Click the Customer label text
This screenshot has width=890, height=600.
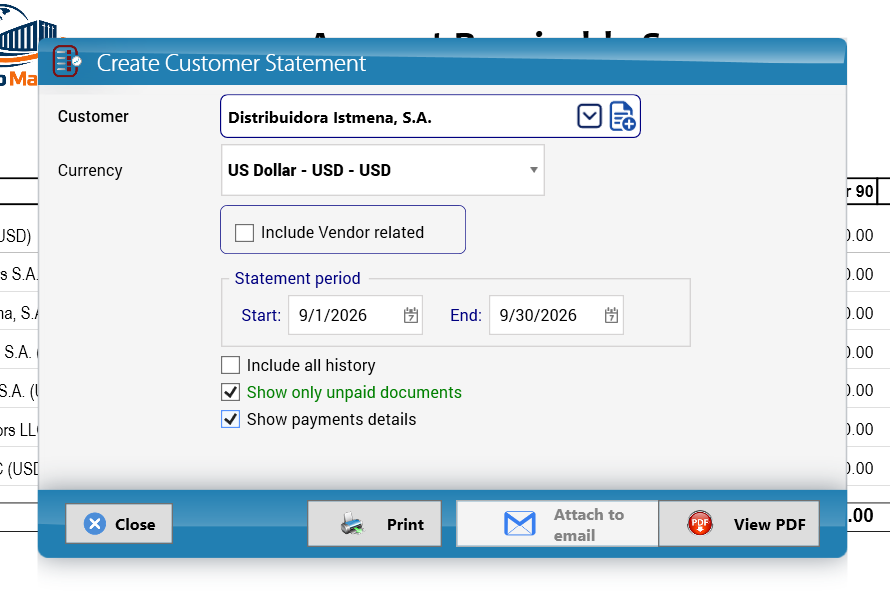(93, 116)
